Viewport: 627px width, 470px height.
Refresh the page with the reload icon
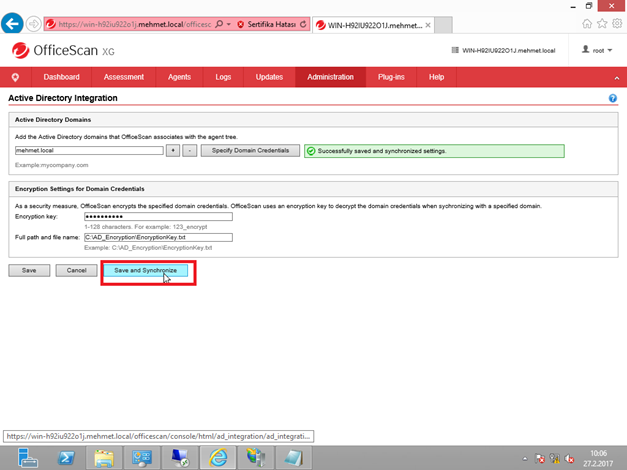(x=304, y=24)
